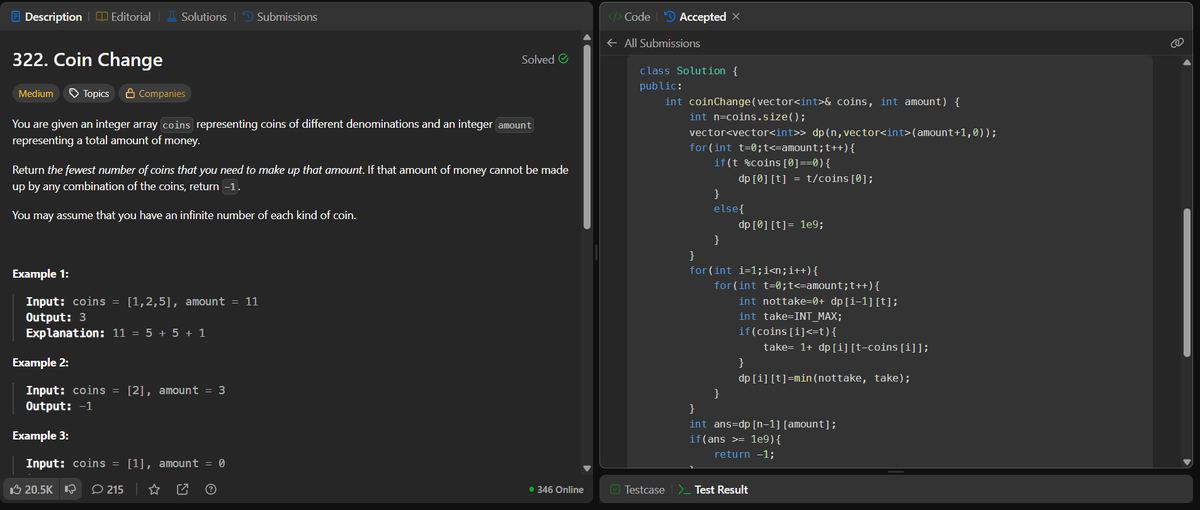Viewport: 1200px width, 510px height.
Task: Open the Testcase tab
Action: (x=636, y=490)
